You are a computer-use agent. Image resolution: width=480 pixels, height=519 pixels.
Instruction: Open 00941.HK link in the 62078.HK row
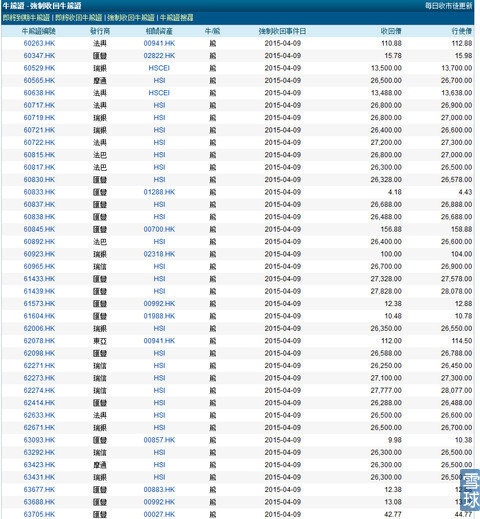pos(159,341)
